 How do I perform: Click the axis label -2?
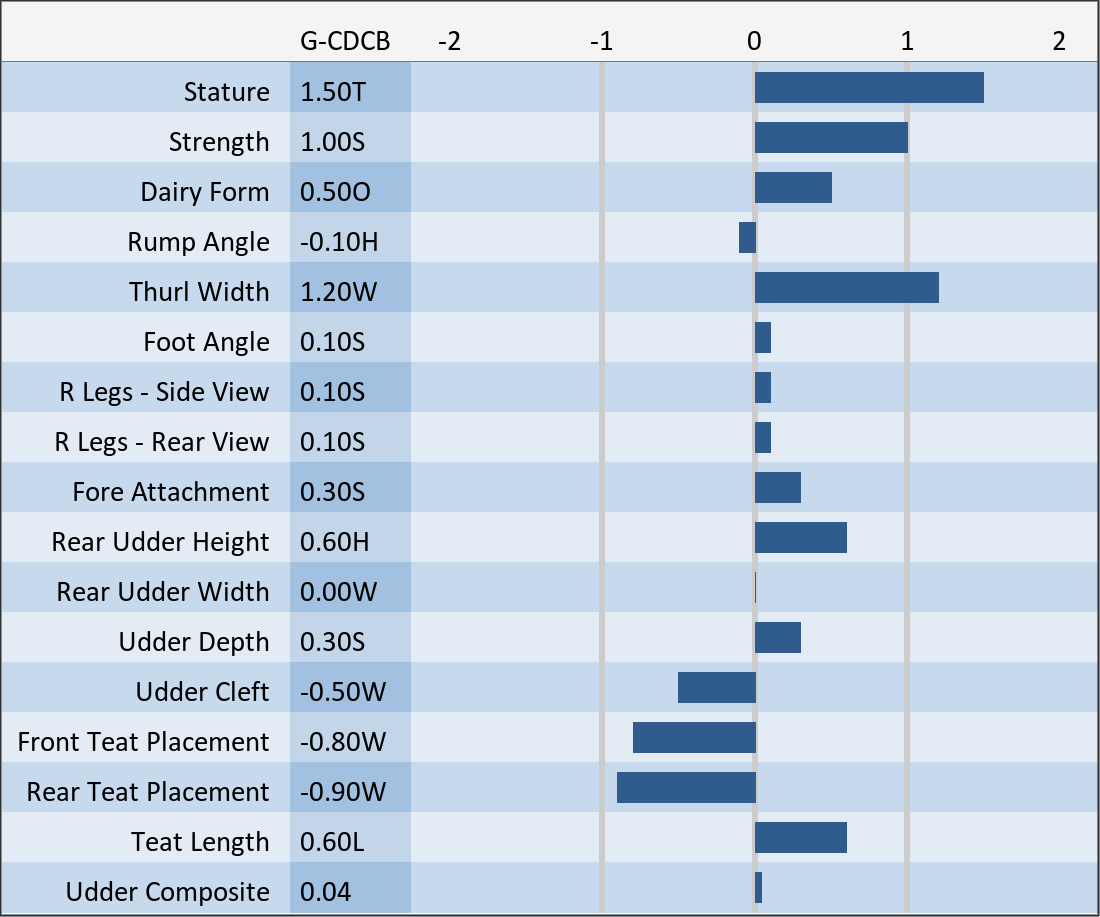coord(450,41)
